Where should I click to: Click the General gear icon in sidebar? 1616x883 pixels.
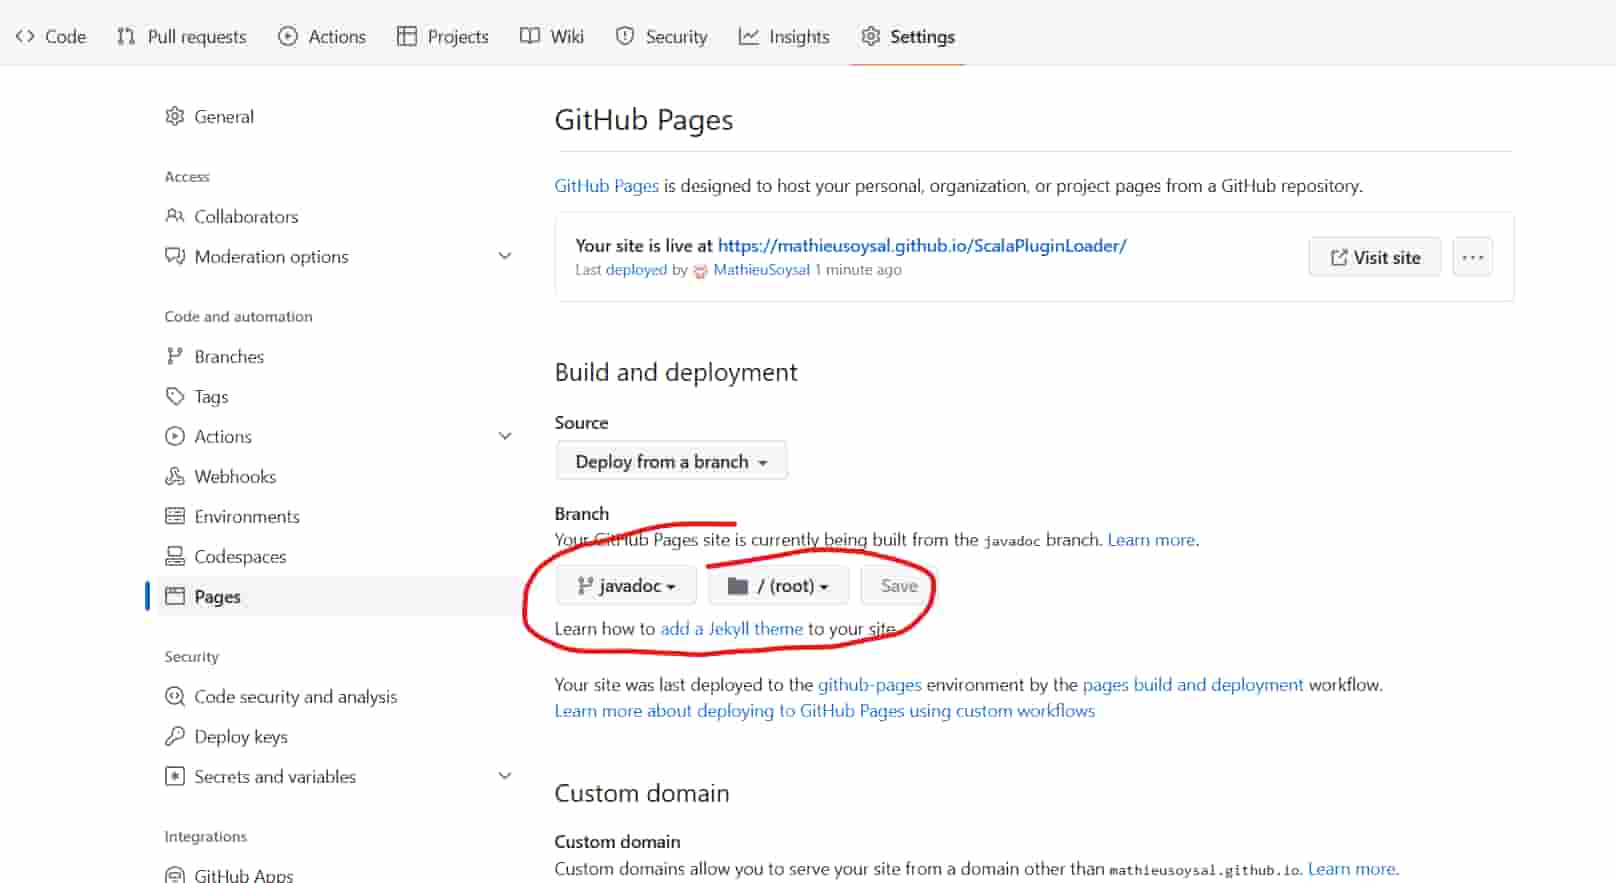[x=175, y=116]
